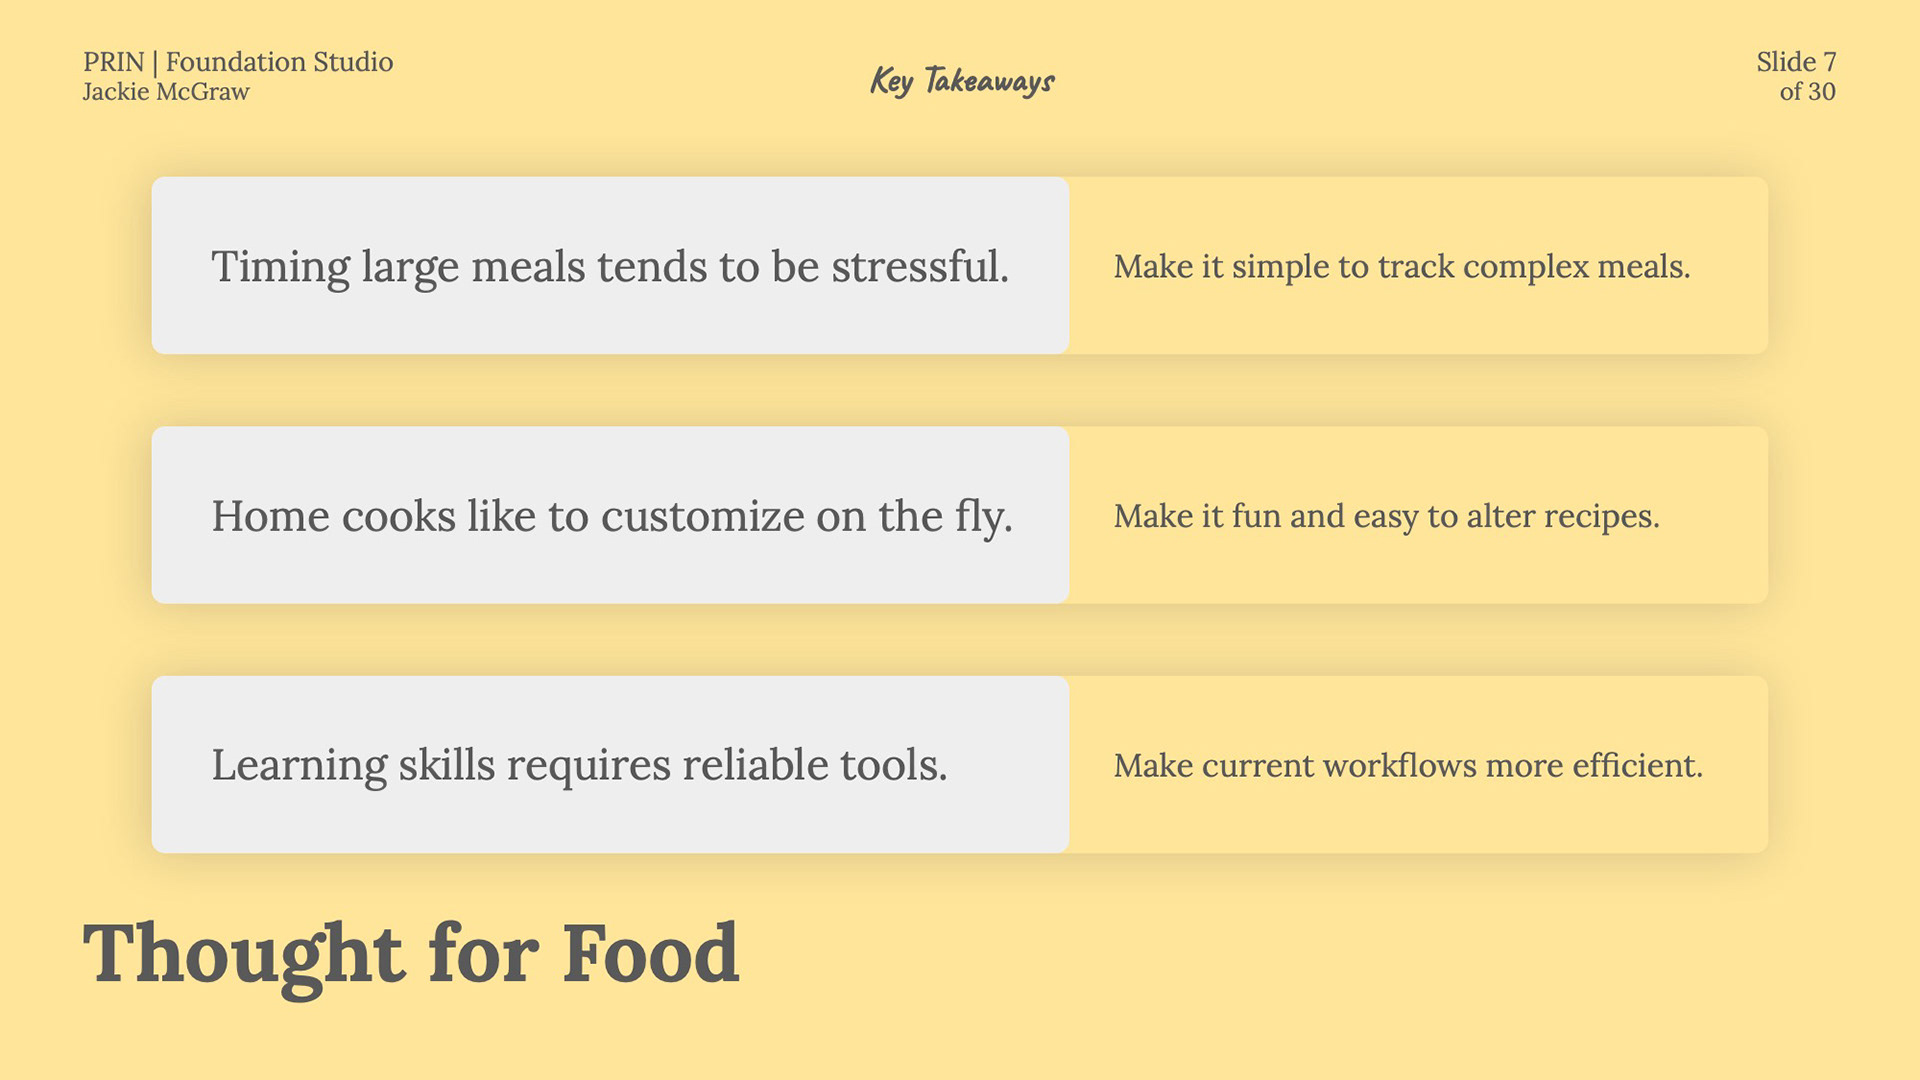
Task: Click 'PRIN | Foundation Studio' header text
Action: click(238, 62)
